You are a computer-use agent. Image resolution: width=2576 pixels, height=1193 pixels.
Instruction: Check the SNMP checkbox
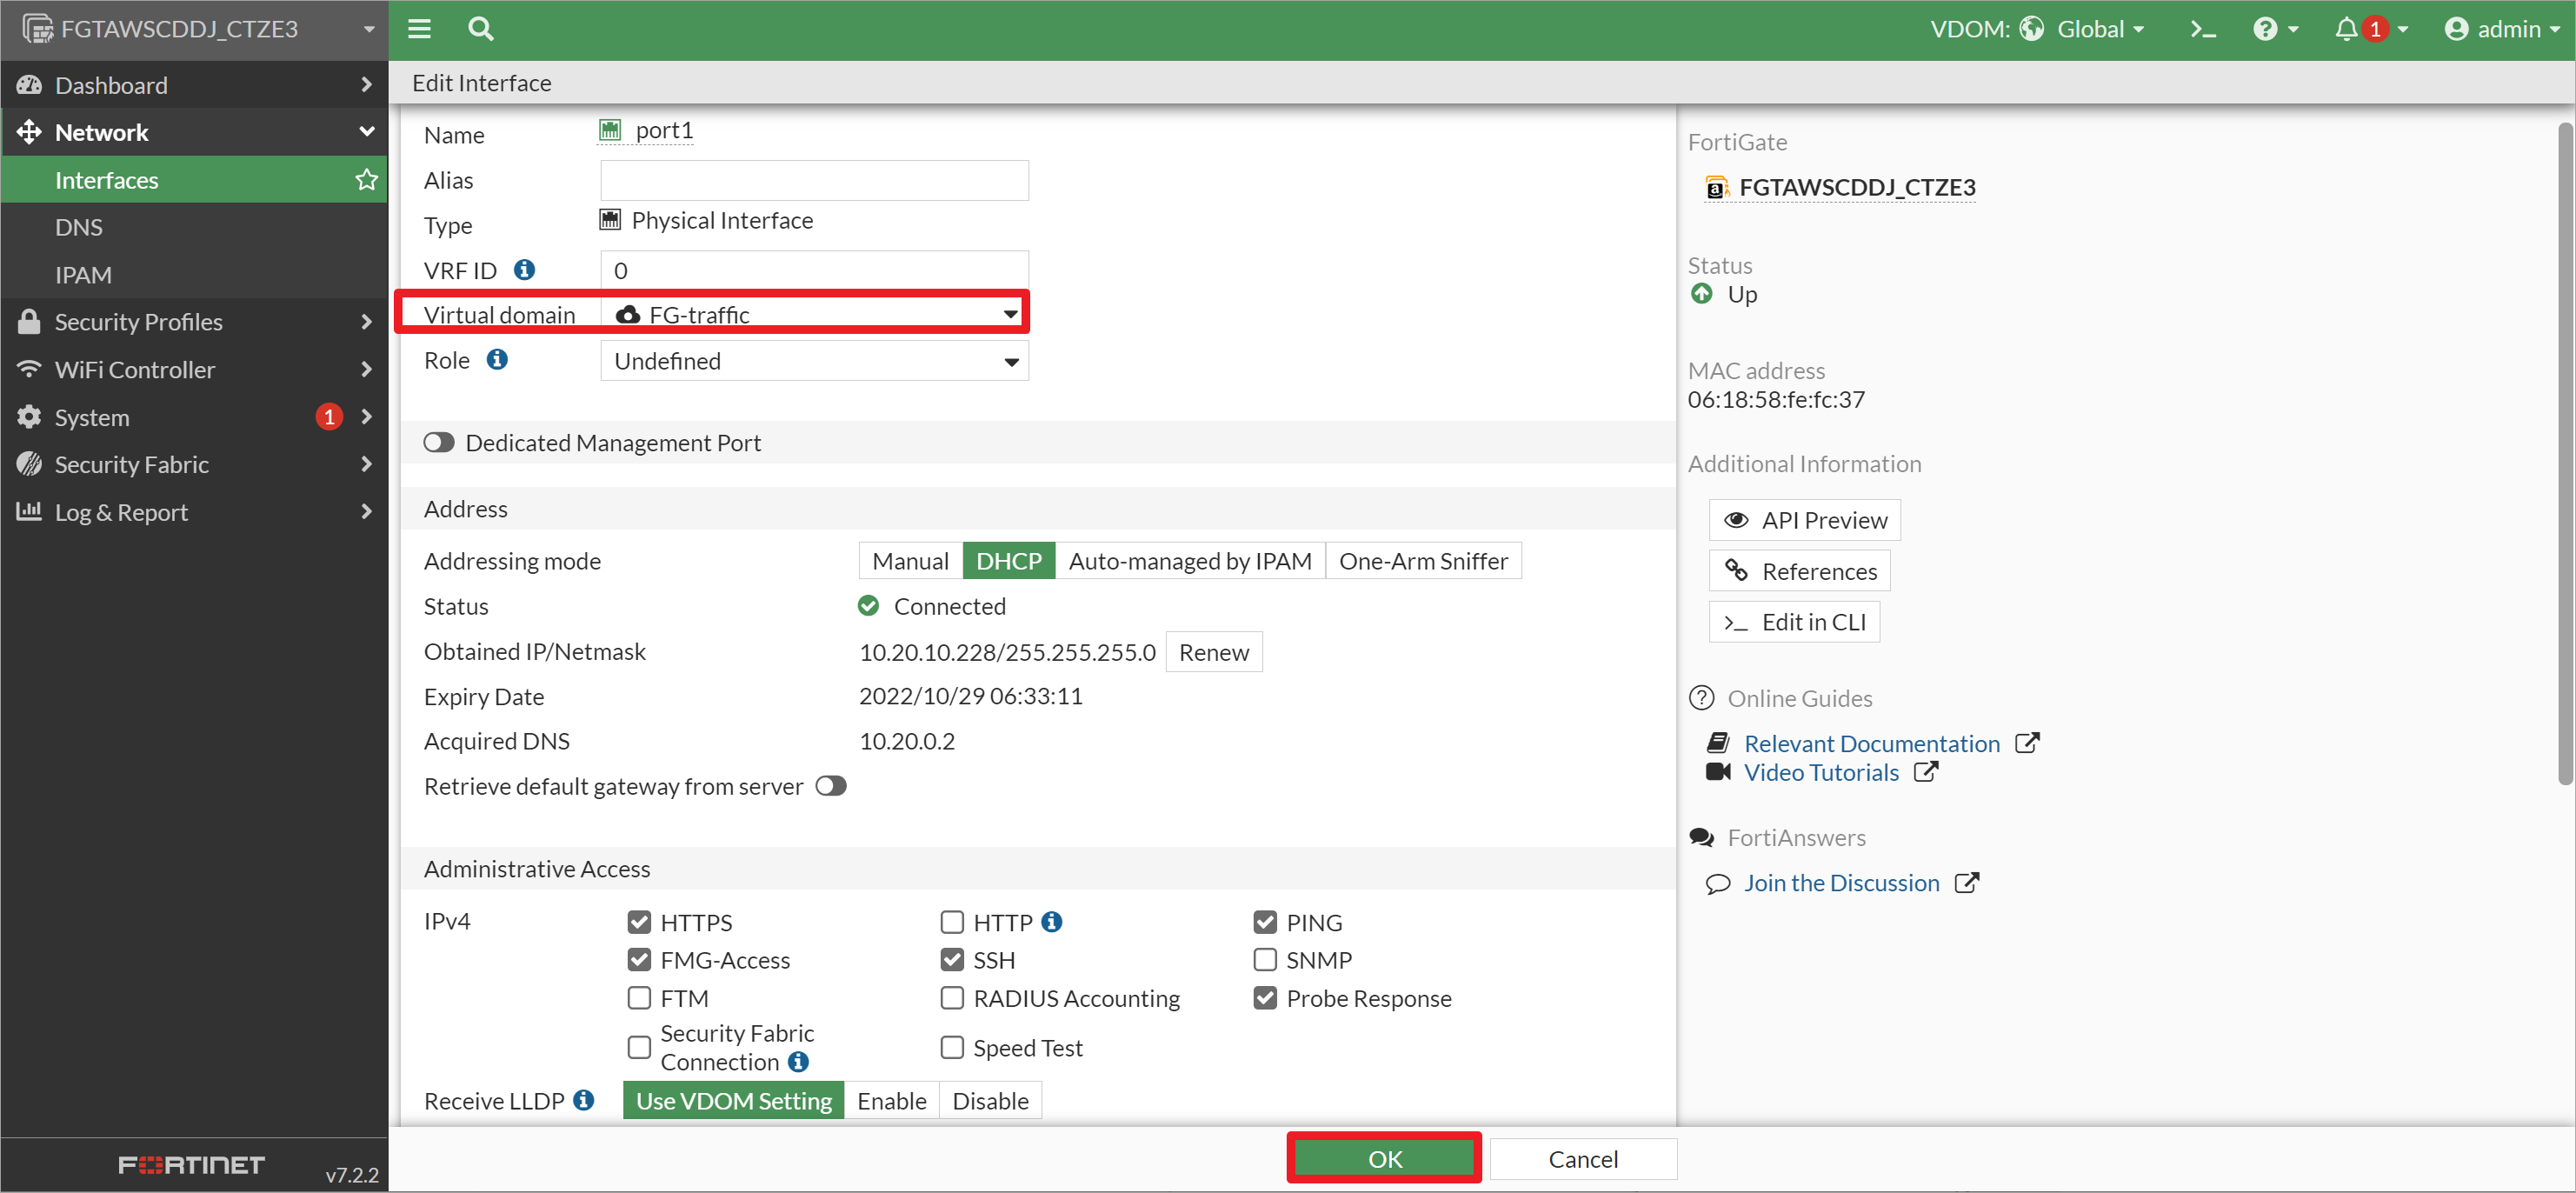[1265, 960]
